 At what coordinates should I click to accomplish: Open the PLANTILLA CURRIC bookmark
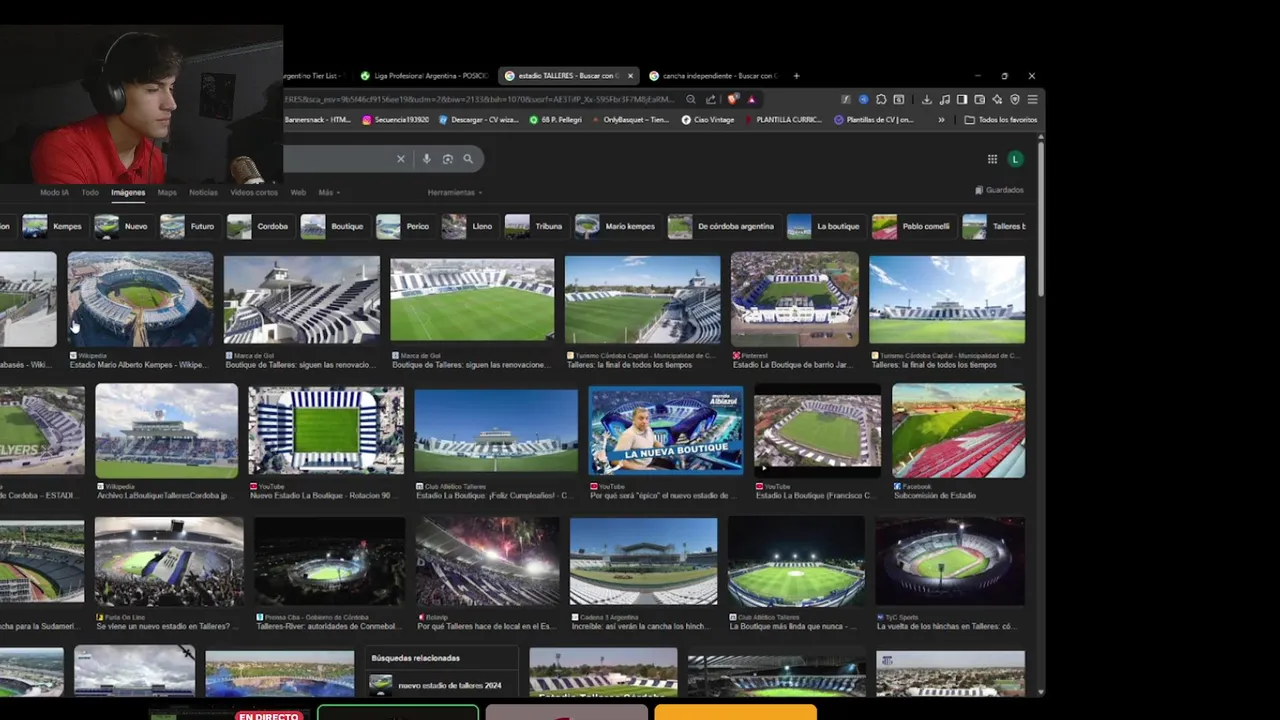(783, 120)
